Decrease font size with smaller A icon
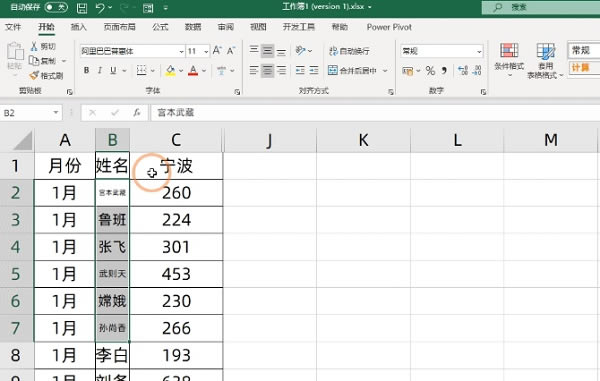This screenshot has width=600, height=381. 231,50
